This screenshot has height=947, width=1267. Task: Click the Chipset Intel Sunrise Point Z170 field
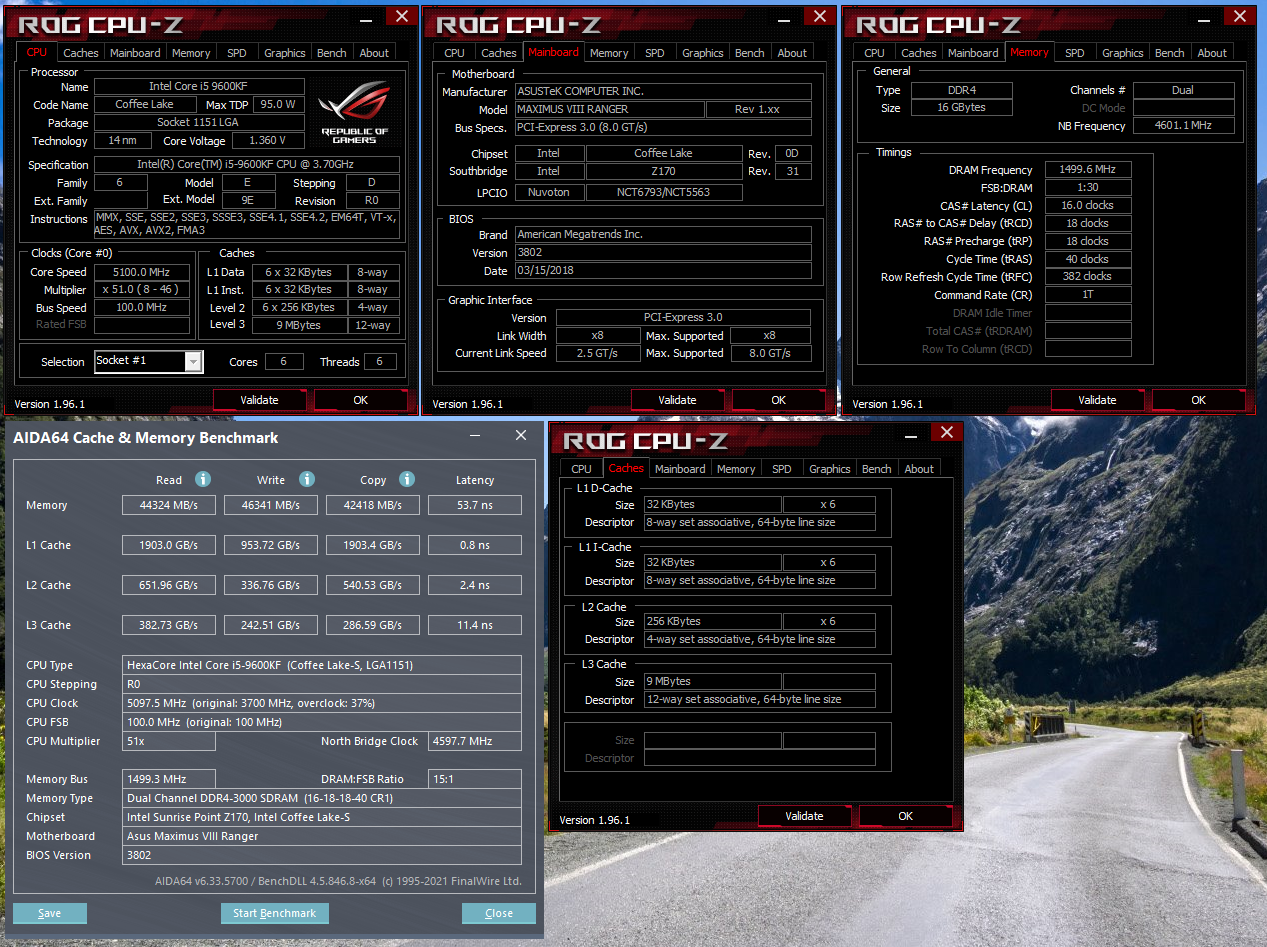[322, 817]
